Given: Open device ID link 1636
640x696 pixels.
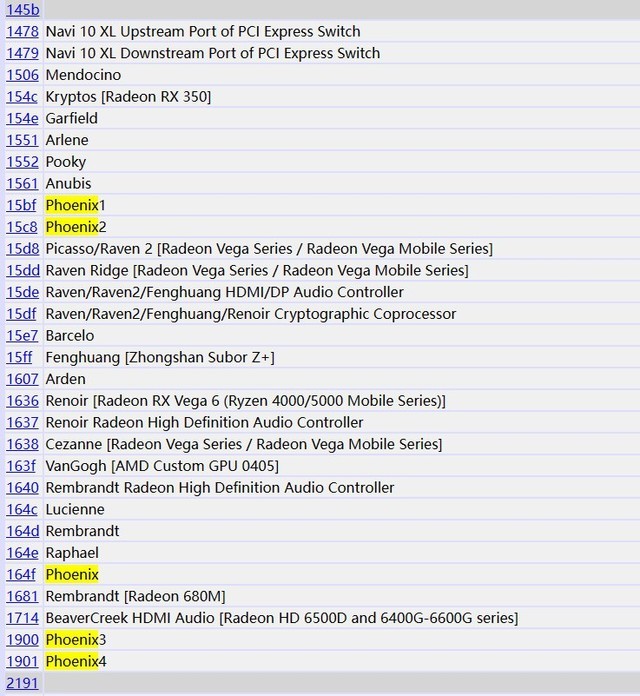Looking at the screenshot, I should pyautogui.click(x=23, y=401).
